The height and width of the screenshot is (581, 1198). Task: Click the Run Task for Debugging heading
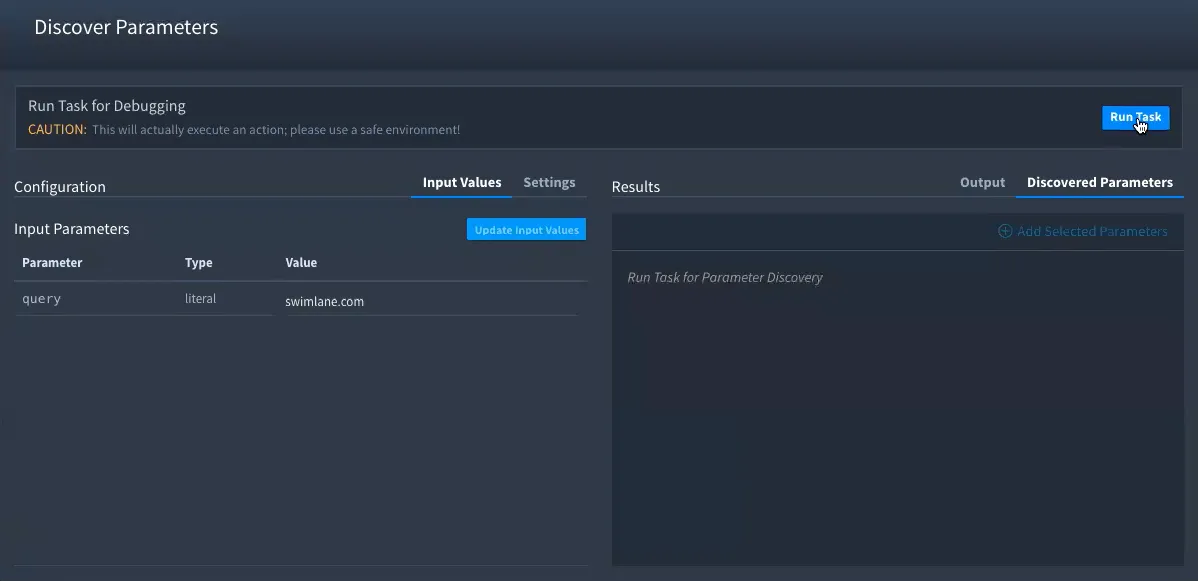pyautogui.click(x=107, y=105)
